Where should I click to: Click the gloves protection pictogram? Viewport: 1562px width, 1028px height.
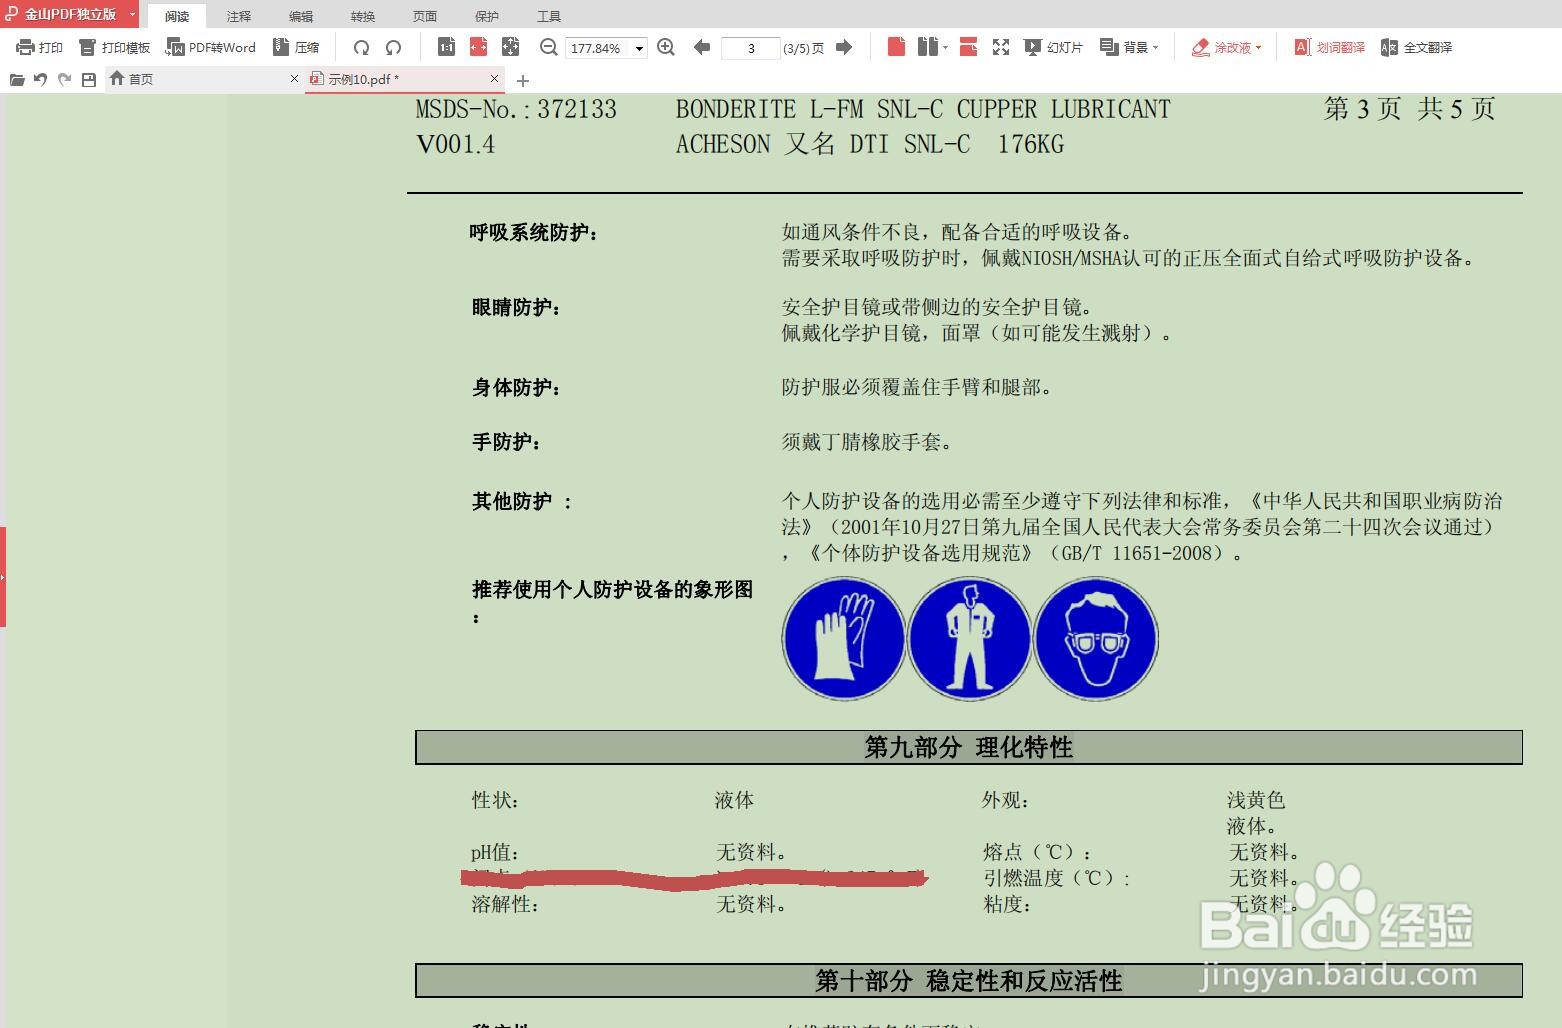click(843, 639)
